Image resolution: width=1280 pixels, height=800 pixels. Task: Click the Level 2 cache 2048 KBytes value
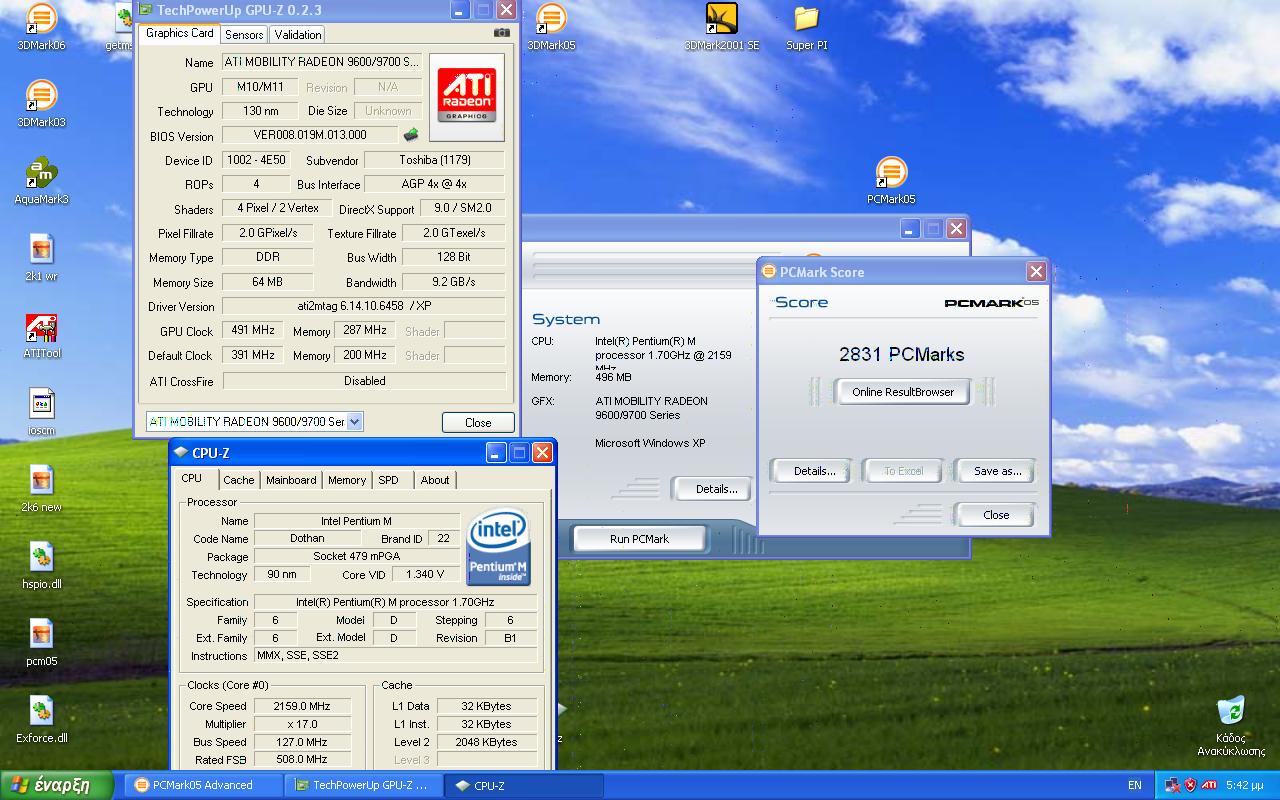click(489, 742)
